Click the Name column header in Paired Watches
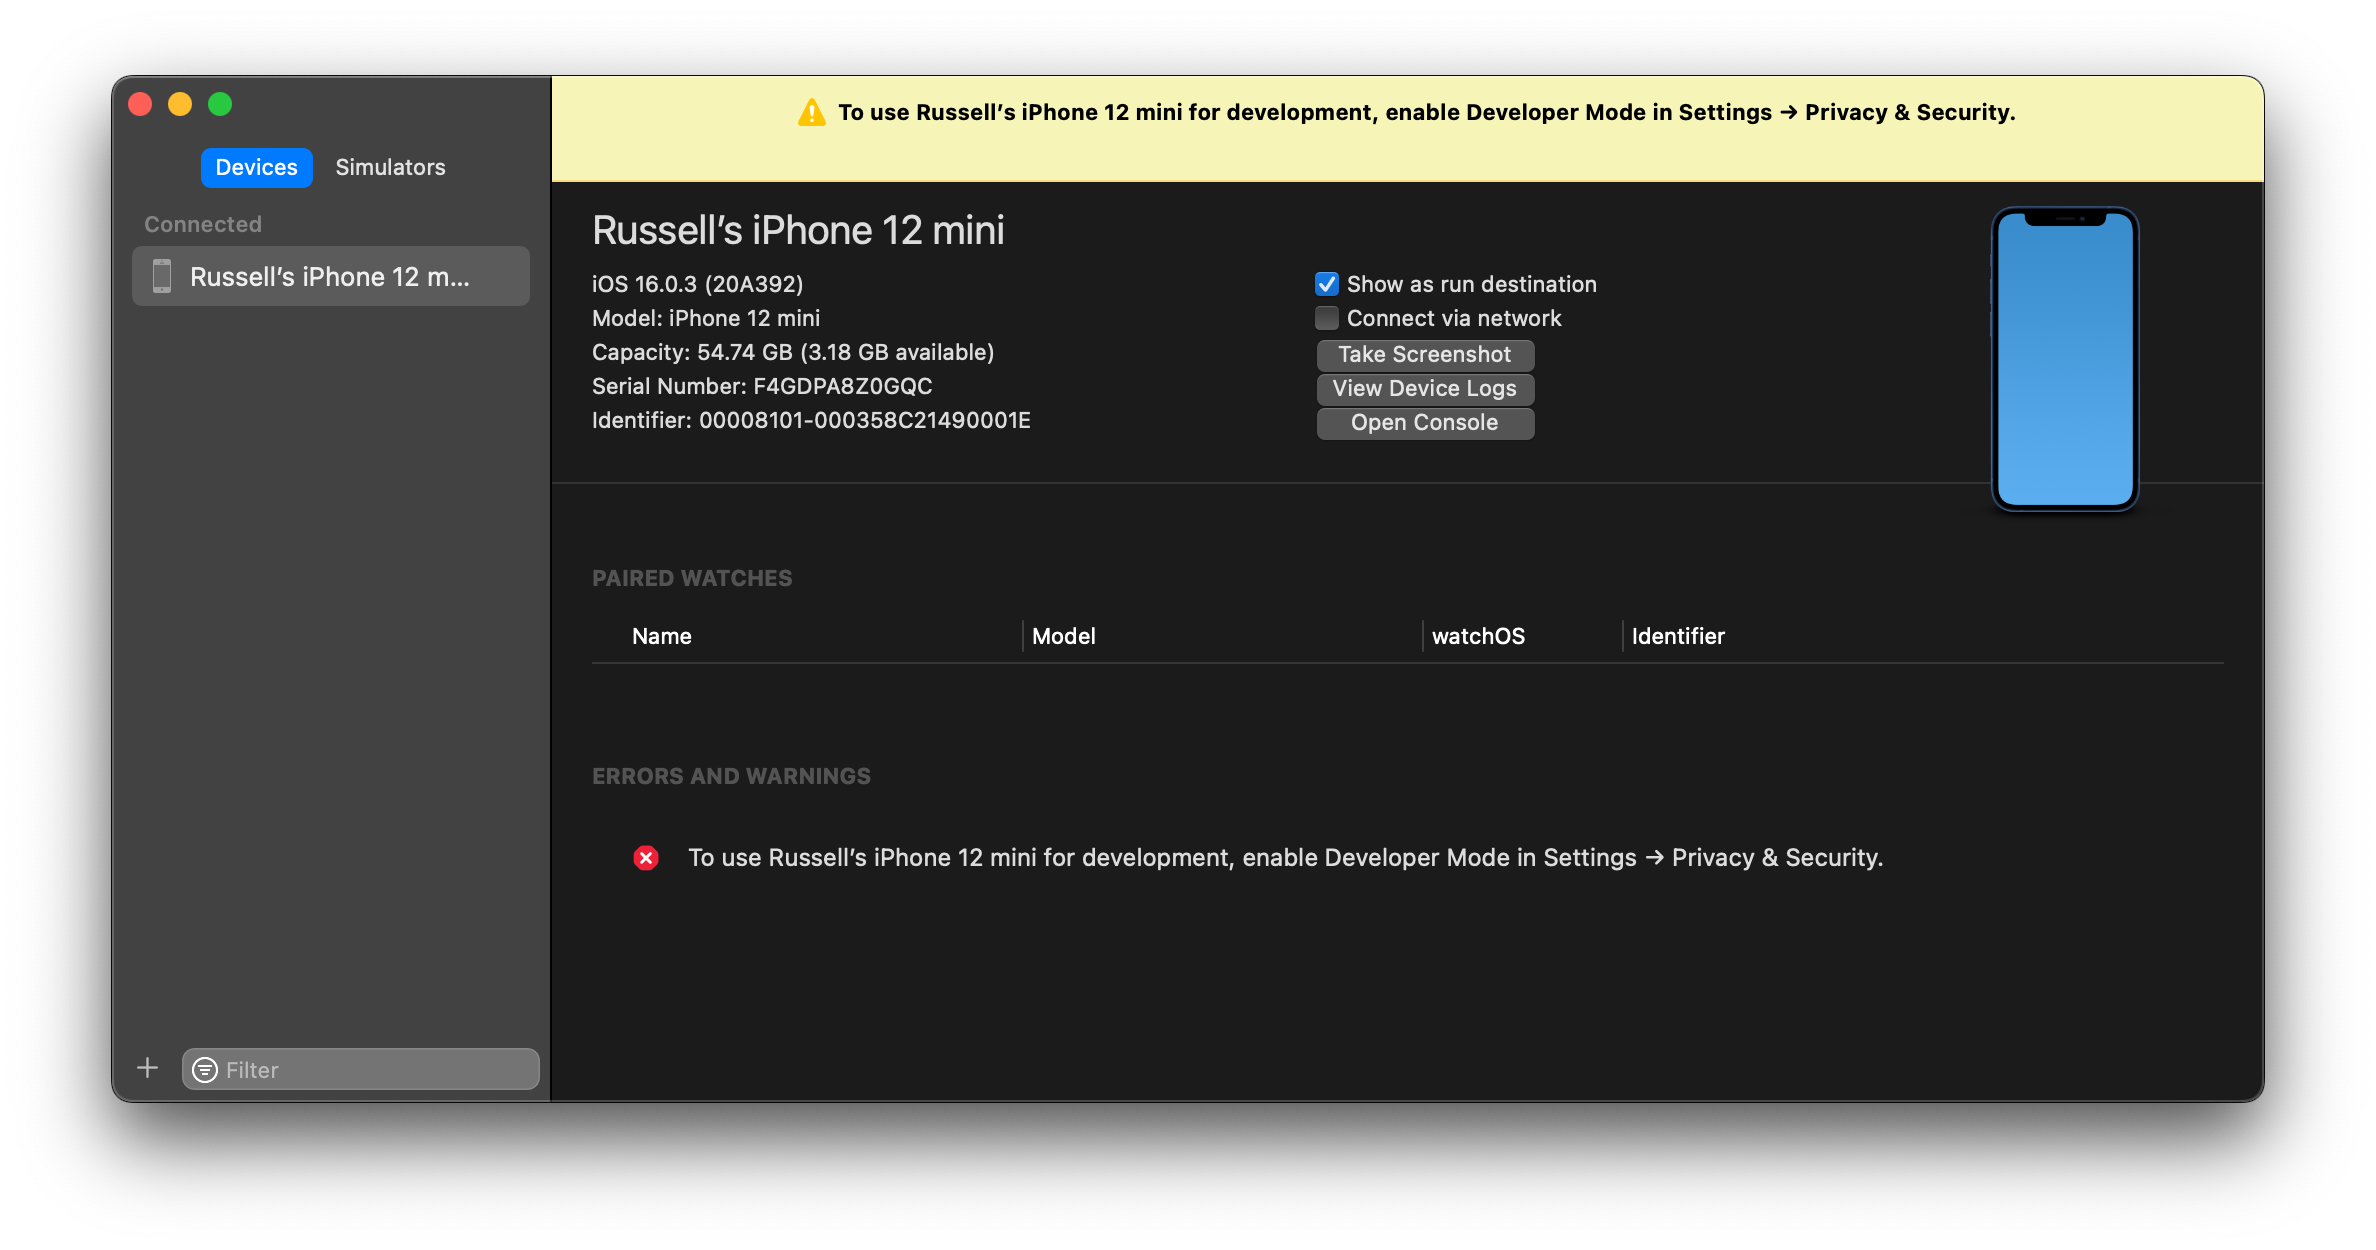 point(662,636)
